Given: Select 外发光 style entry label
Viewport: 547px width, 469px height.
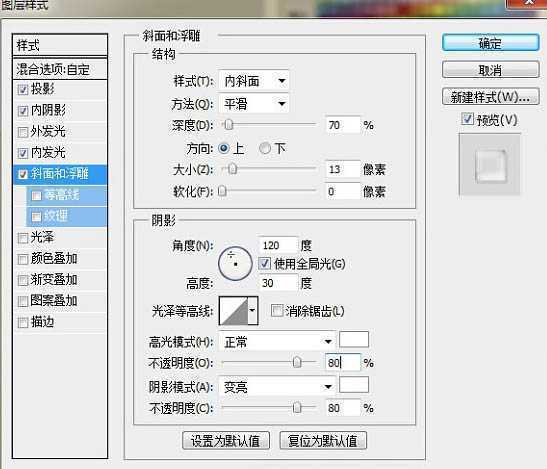Looking at the screenshot, I should pyautogui.click(x=48, y=132).
